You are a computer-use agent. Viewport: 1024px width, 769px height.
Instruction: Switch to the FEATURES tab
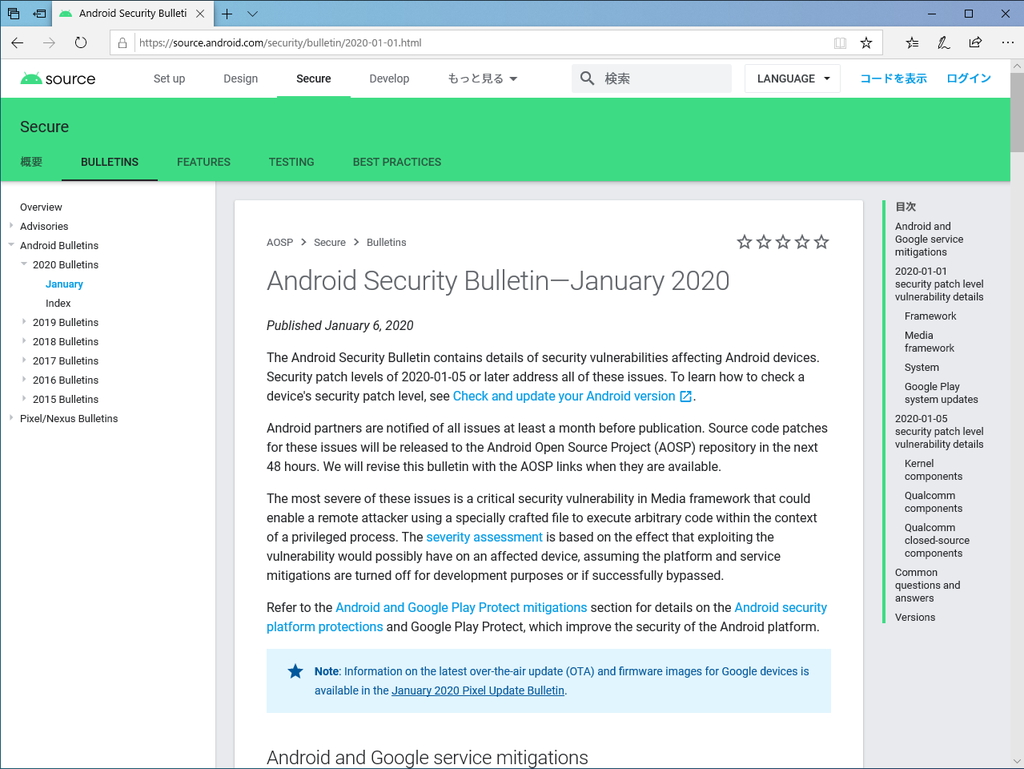[x=203, y=162]
